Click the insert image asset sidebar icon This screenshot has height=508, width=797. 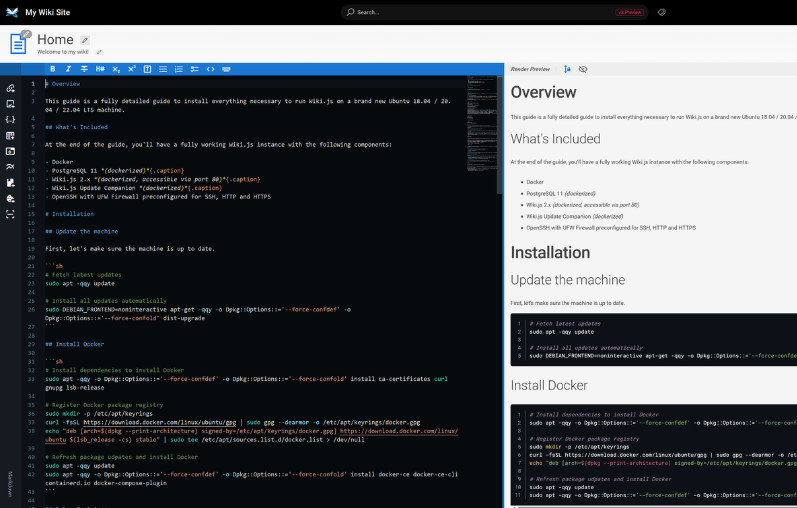point(10,104)
